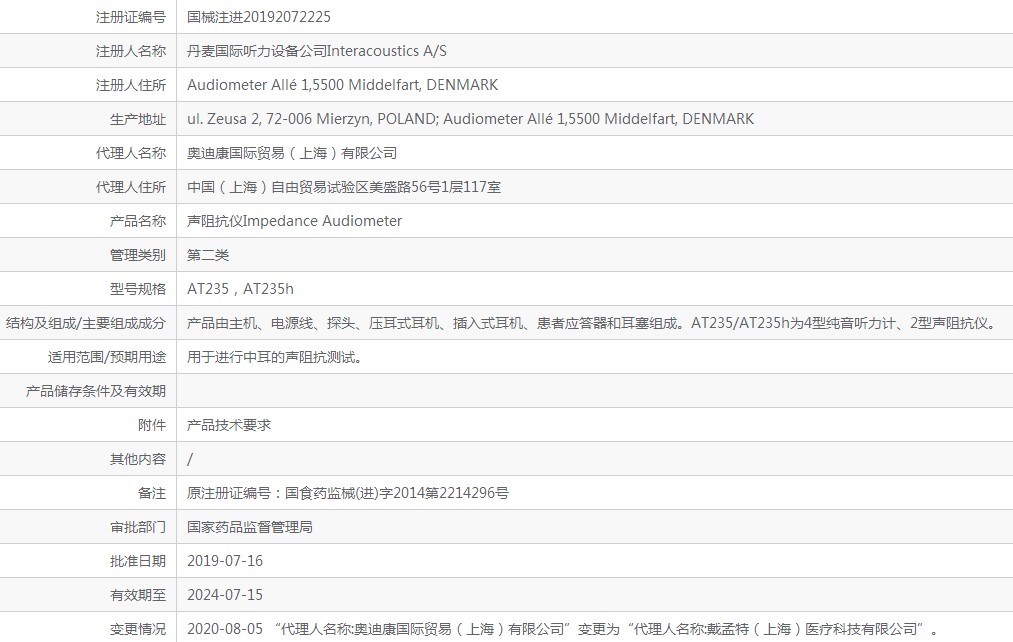Click remark 原注册证编号 2014第2214296号
The height and width of the screenshot is (642, 1013).
[x=348, y=493]
